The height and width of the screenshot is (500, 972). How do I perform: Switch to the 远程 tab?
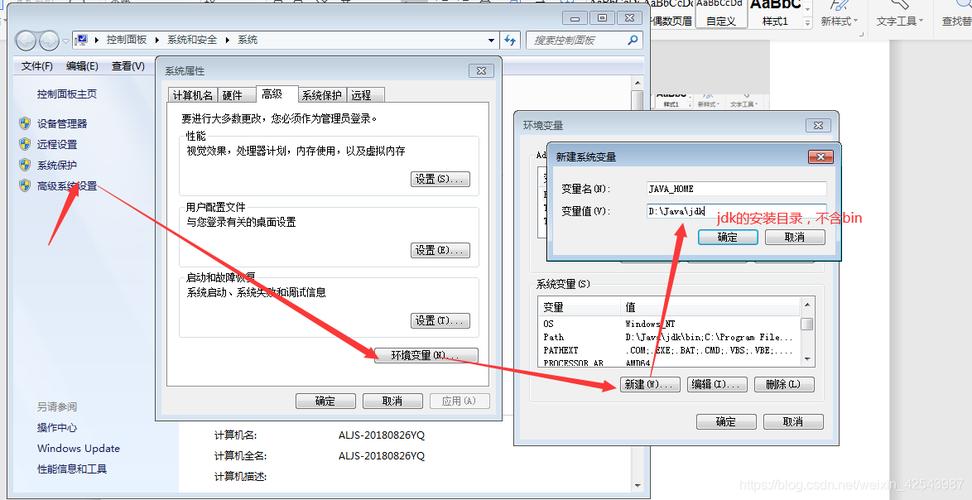(x=366, y=95)
